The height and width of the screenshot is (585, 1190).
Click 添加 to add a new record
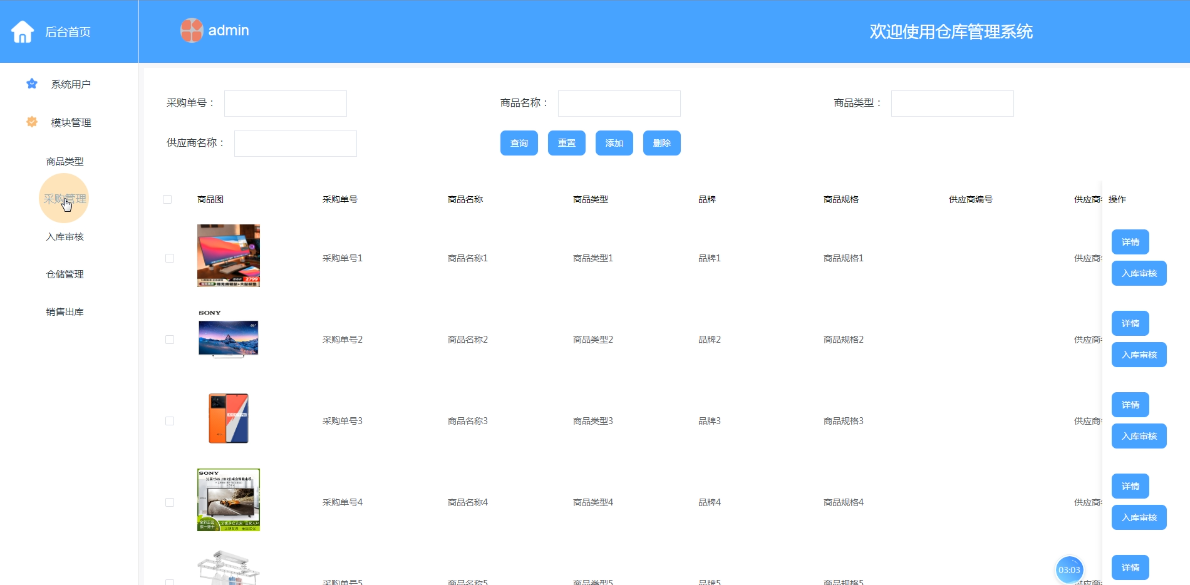tap(614, 143)
